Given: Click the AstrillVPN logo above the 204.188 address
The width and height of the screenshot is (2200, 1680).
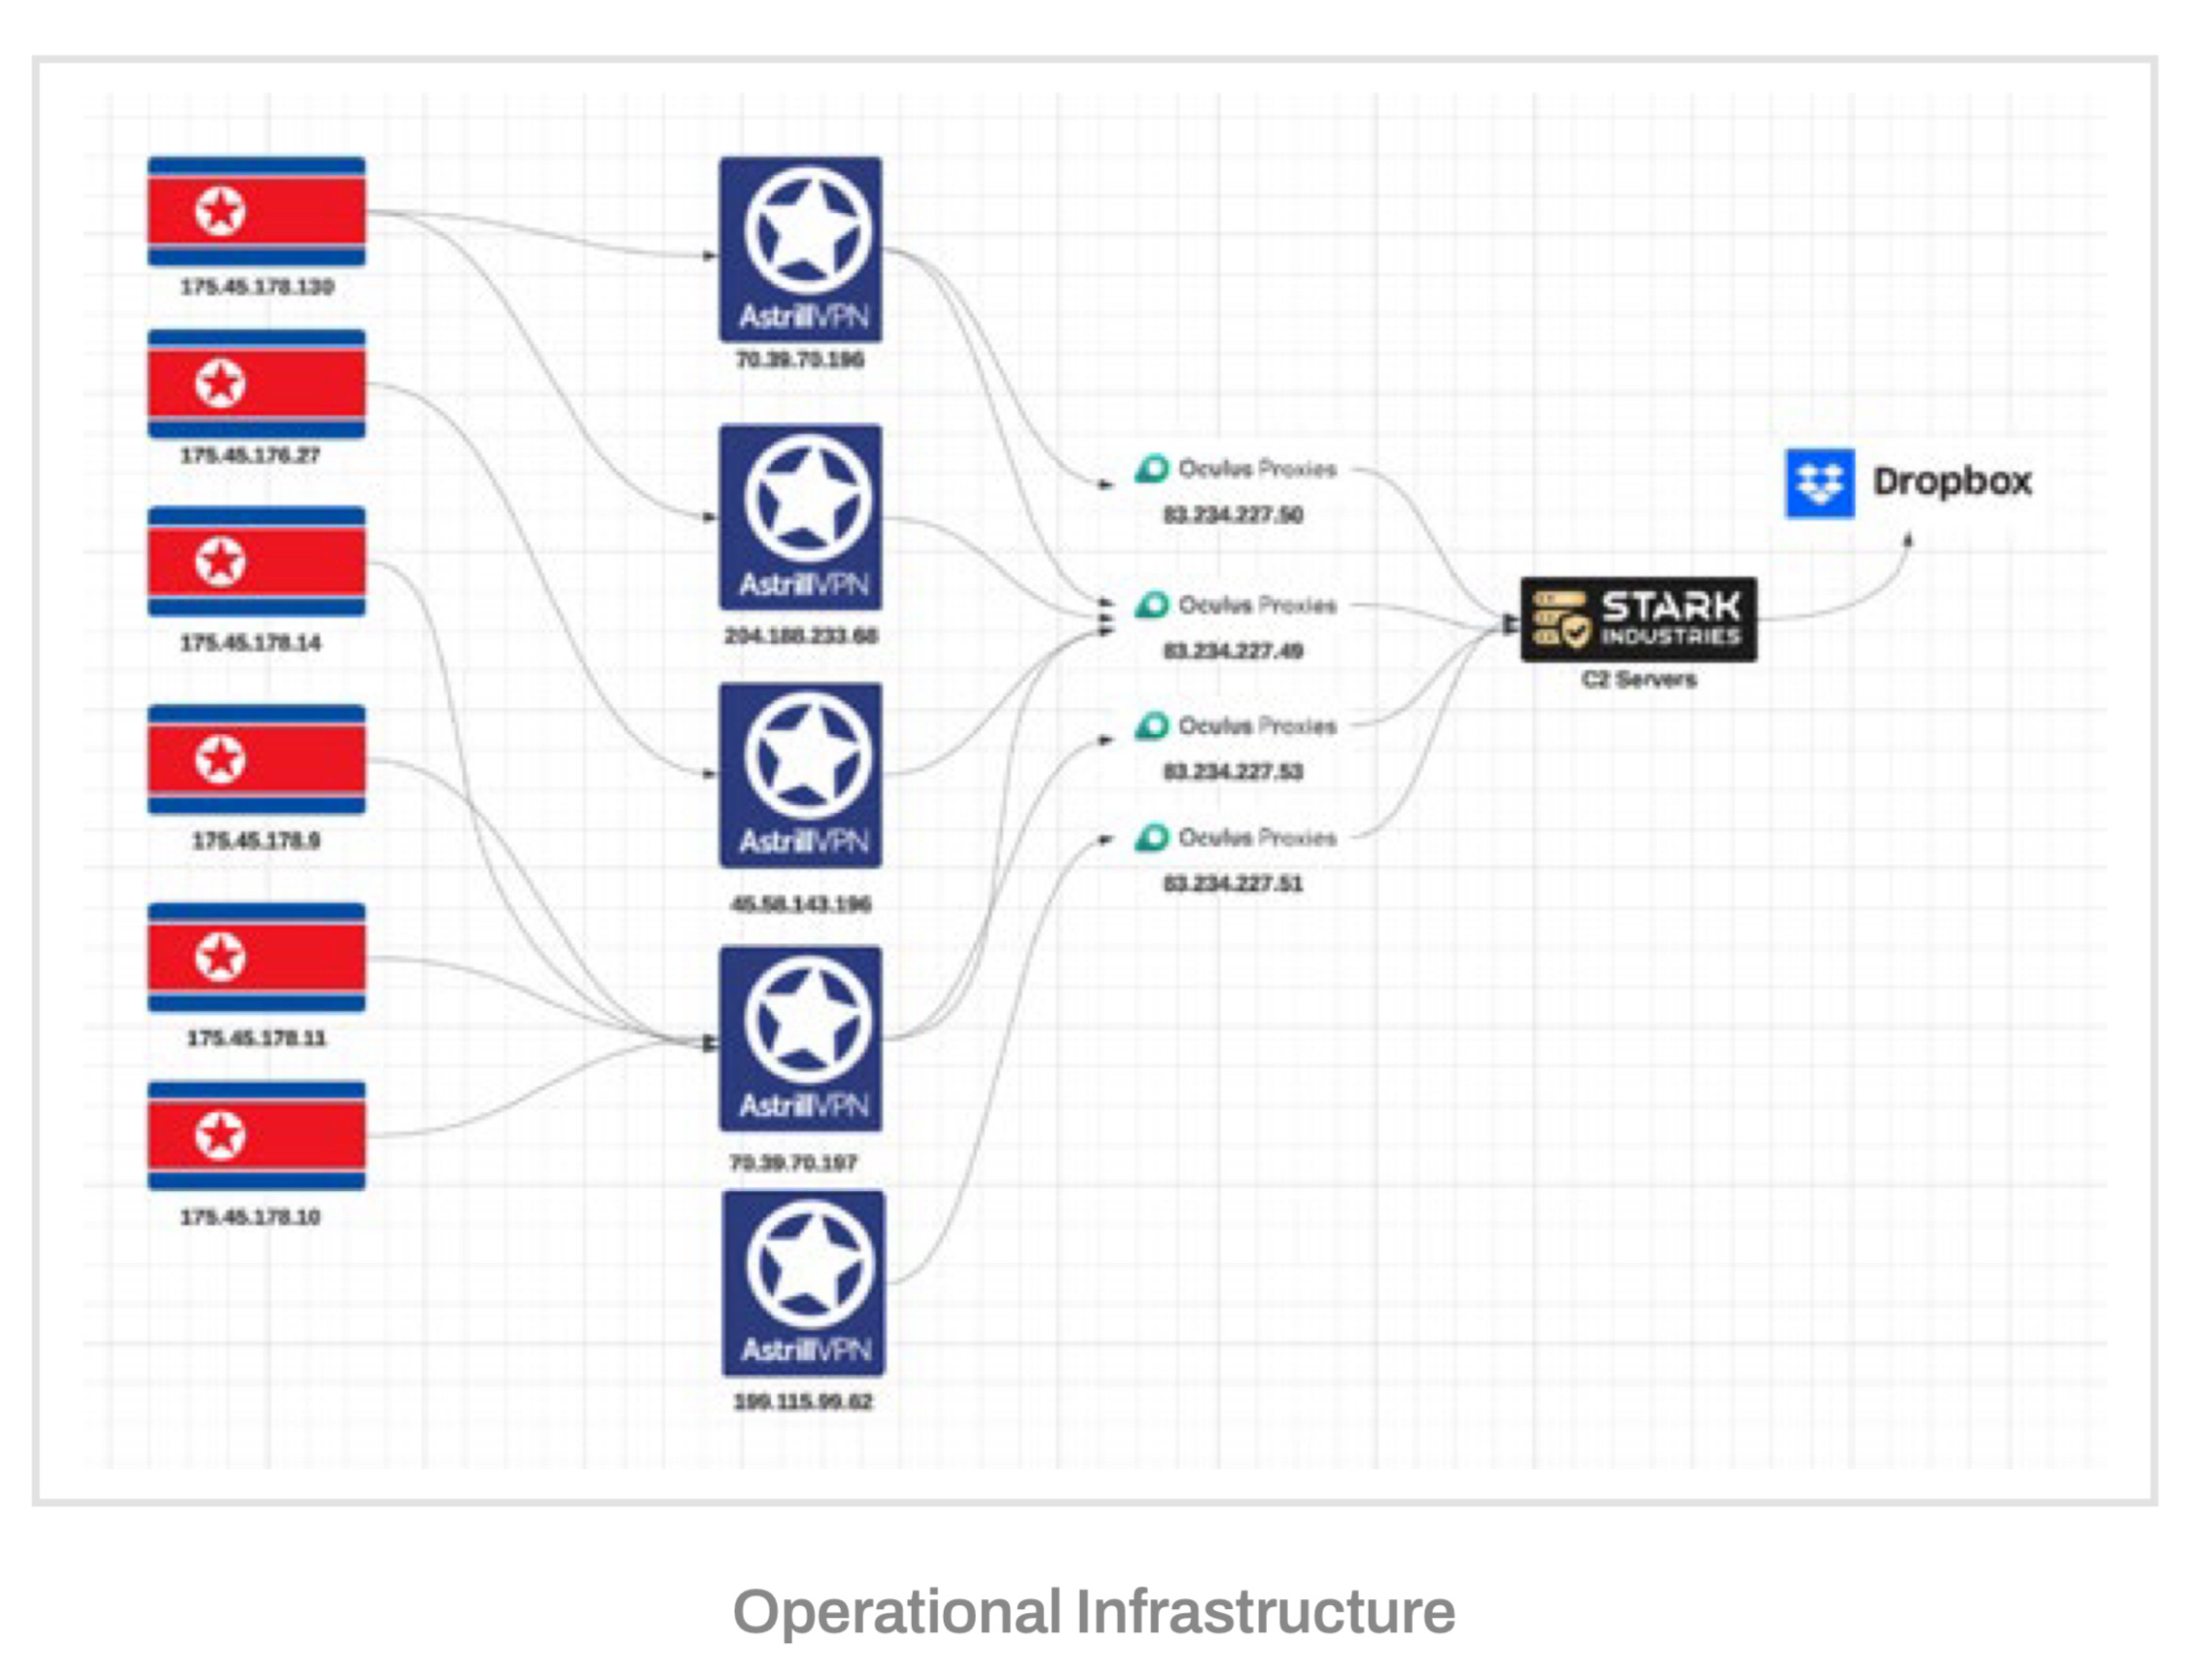Looking at the screenshot, I should (x=800, y=517).
